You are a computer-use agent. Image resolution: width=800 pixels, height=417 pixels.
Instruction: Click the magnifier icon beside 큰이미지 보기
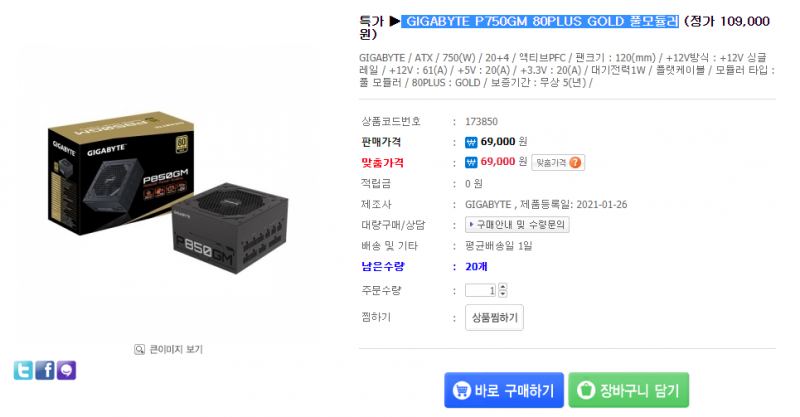[x=139, y=350]
